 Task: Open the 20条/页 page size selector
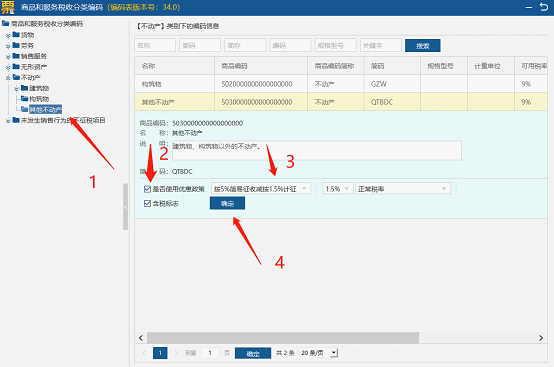pyautogui.click(x=319, y=353)
